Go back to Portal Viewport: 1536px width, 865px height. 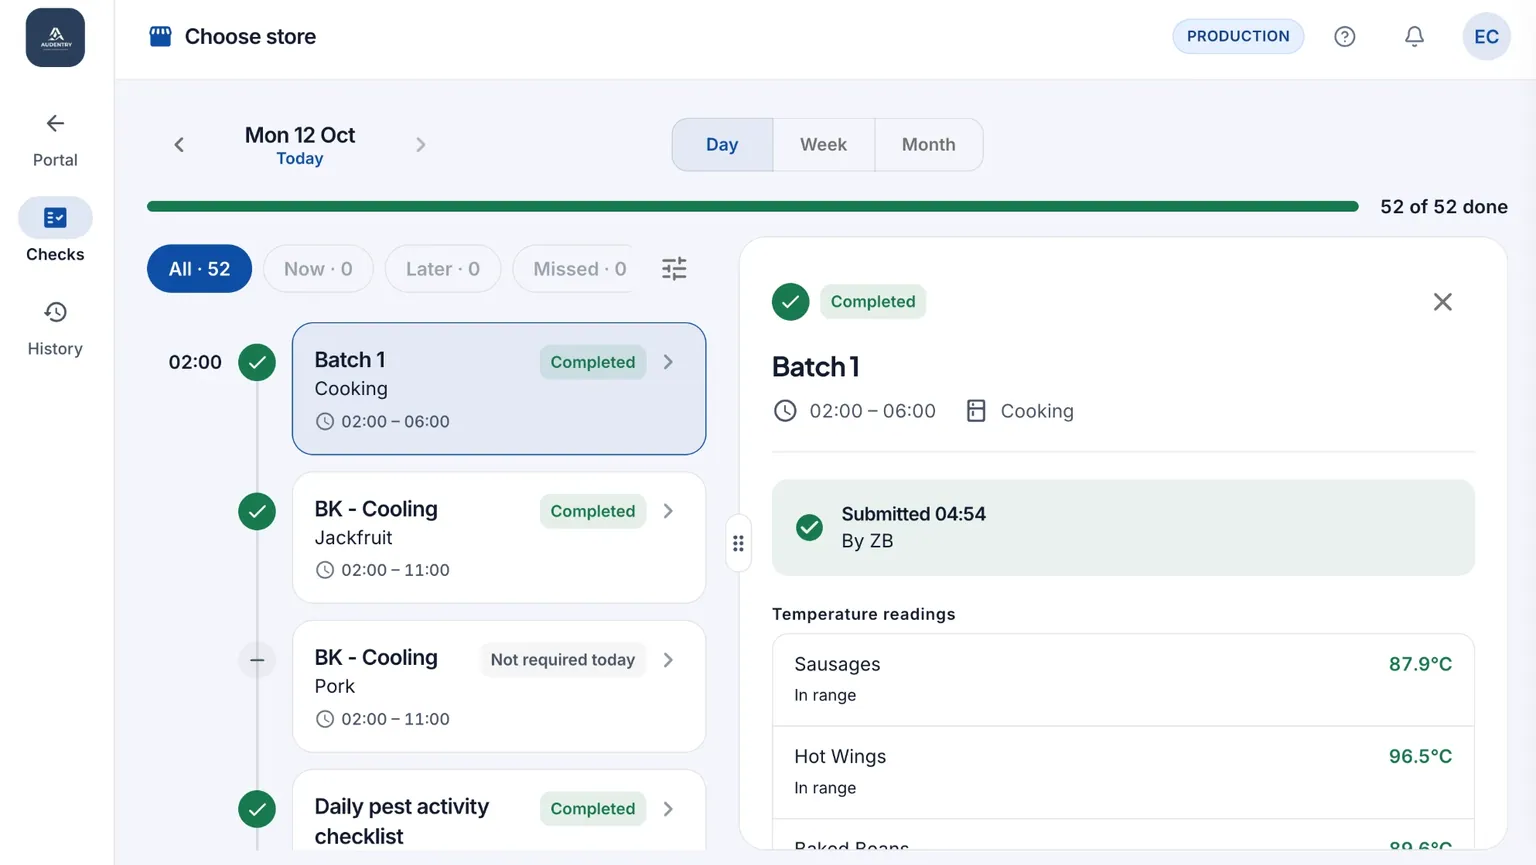pyautogui.click(x=55, y=140)
